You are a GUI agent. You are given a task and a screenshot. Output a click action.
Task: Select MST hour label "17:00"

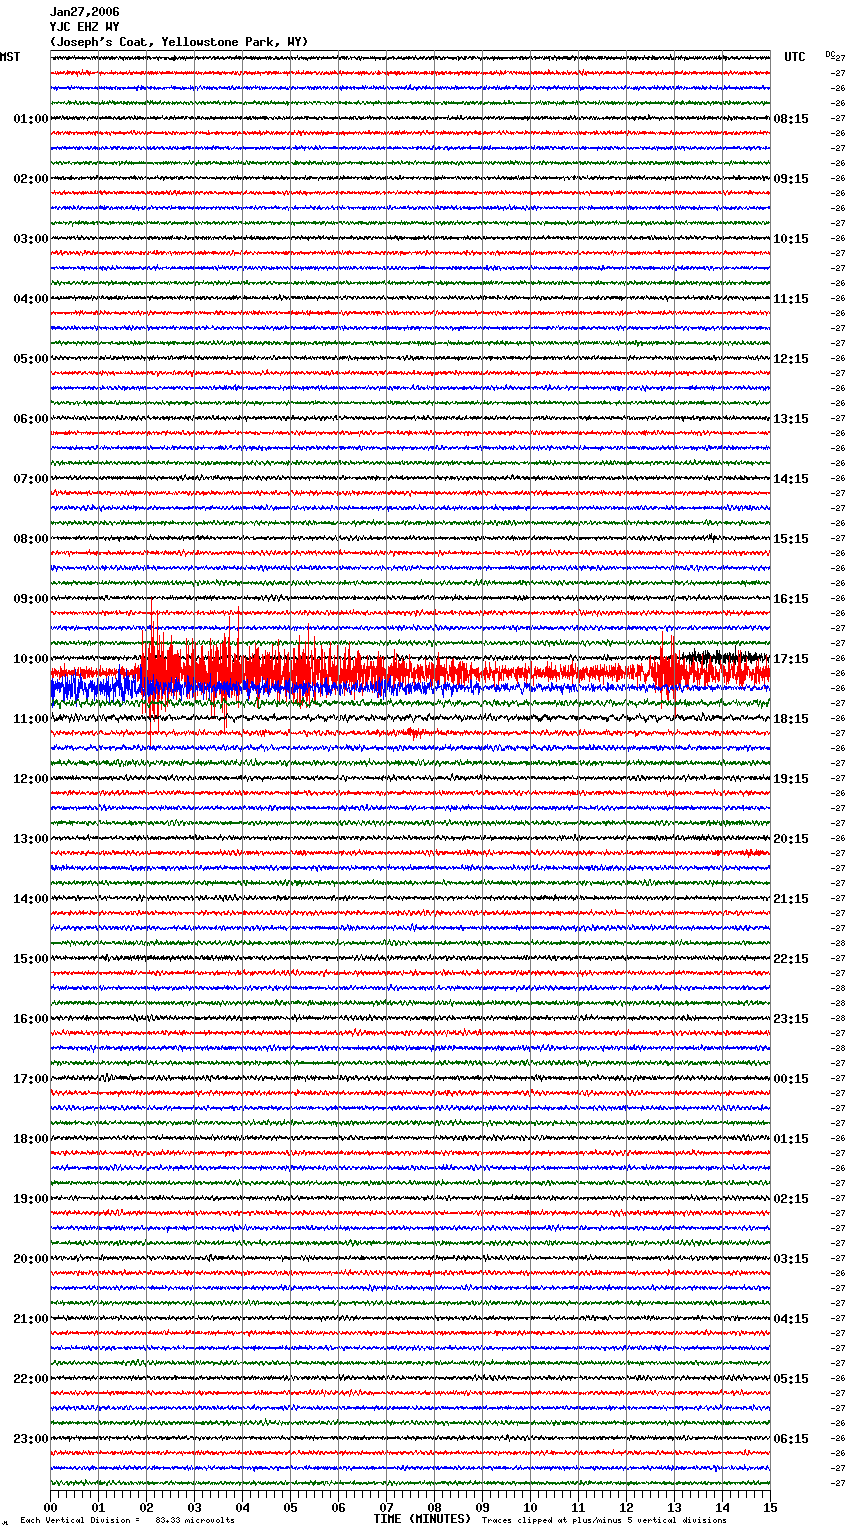pos(31,1079)
